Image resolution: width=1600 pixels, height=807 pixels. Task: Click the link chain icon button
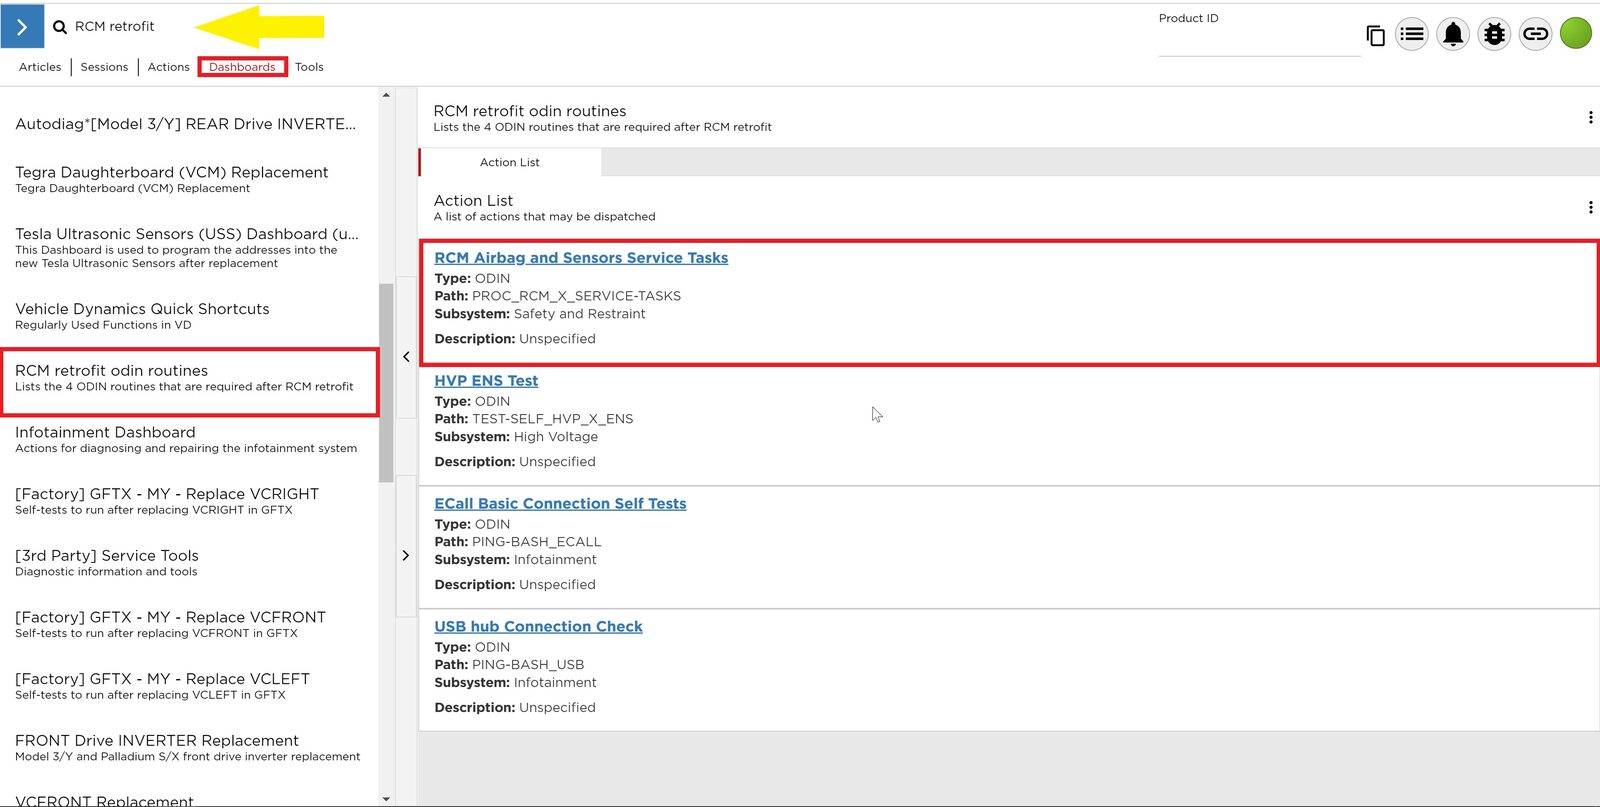(1535, 34)
